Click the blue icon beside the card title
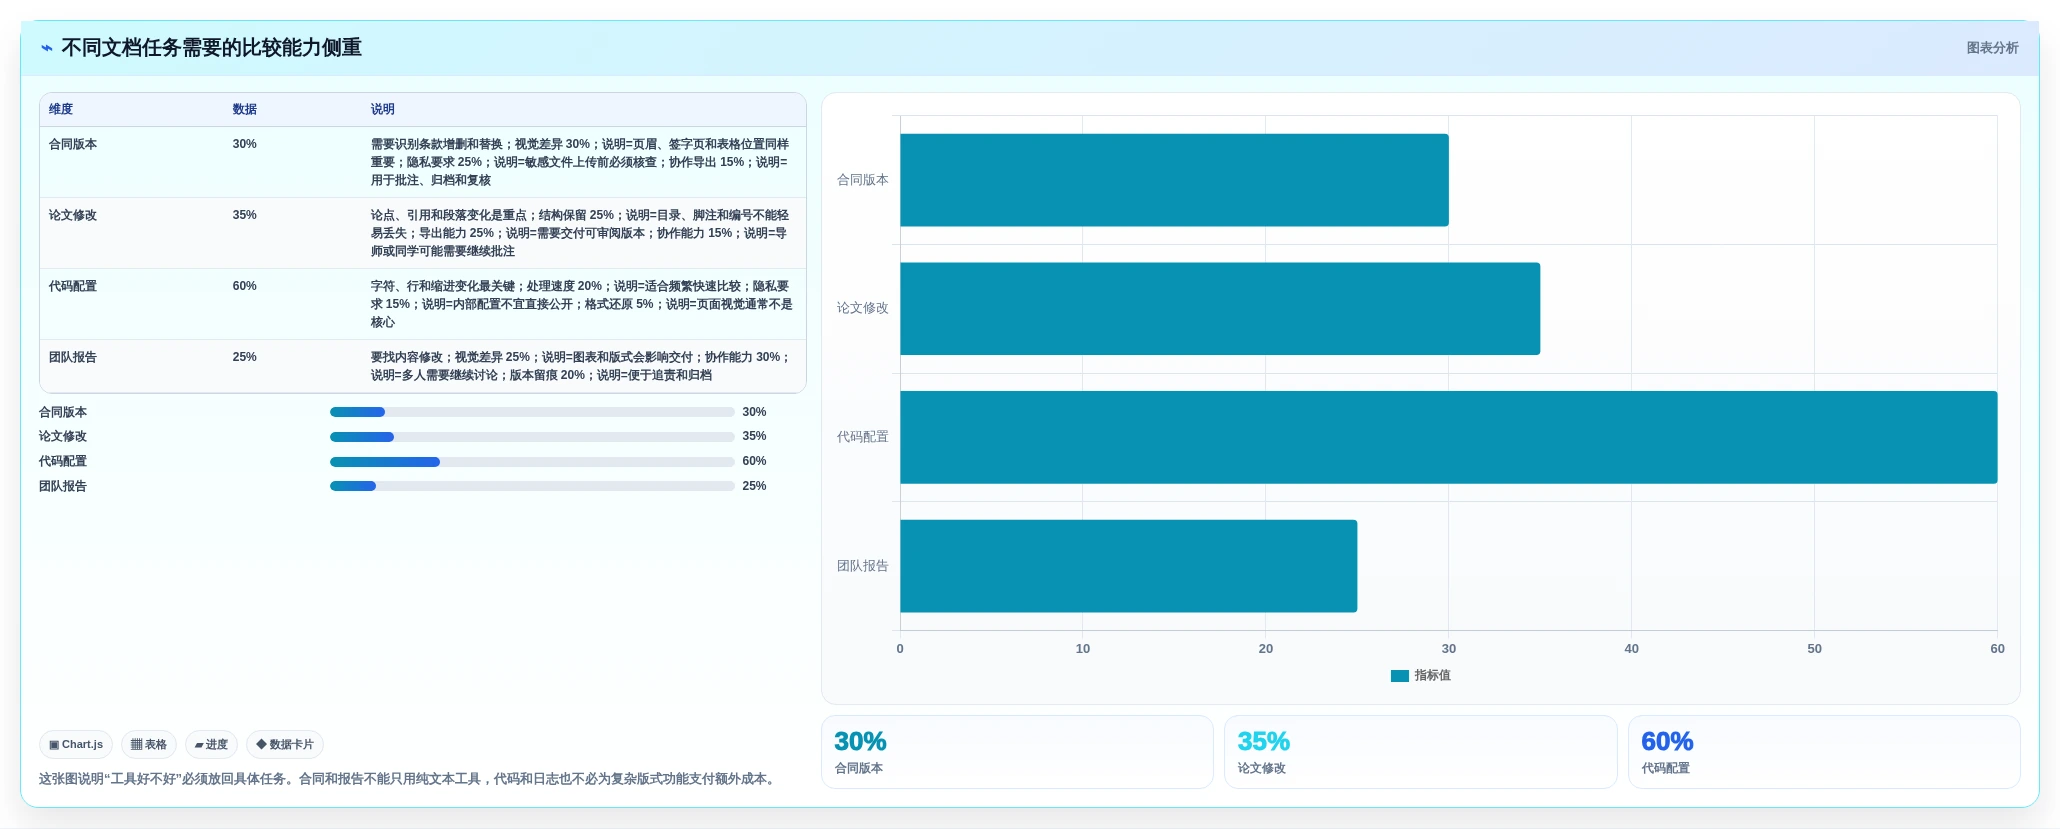 coord(47,48)
